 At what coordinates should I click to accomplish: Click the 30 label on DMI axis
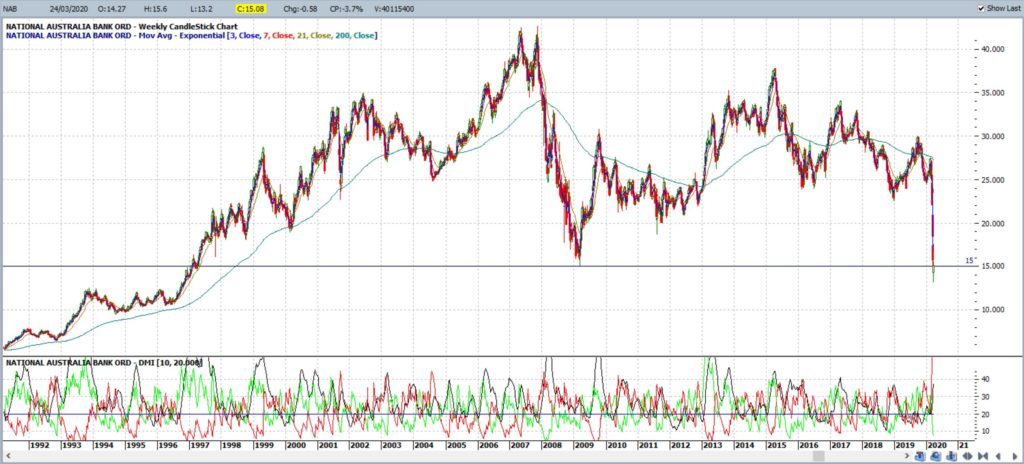[x=984, y=397]
